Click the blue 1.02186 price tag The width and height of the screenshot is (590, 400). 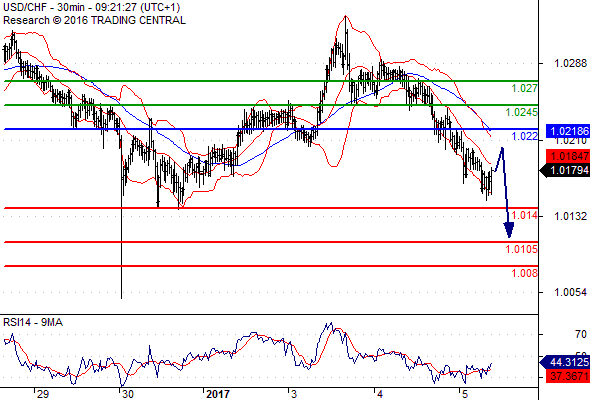pos(568,131)
